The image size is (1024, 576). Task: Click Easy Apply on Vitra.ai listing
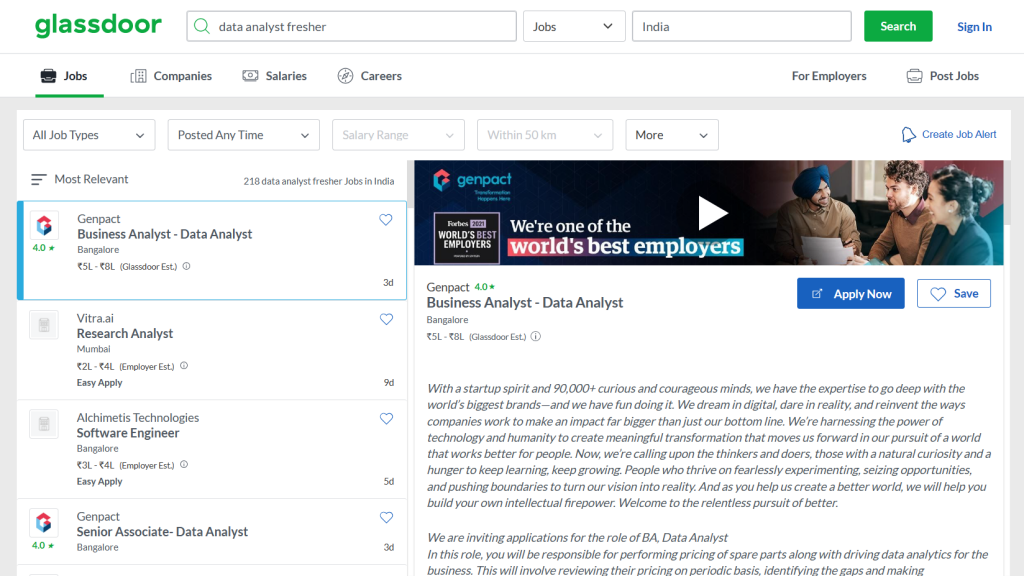tap(99, 383)
